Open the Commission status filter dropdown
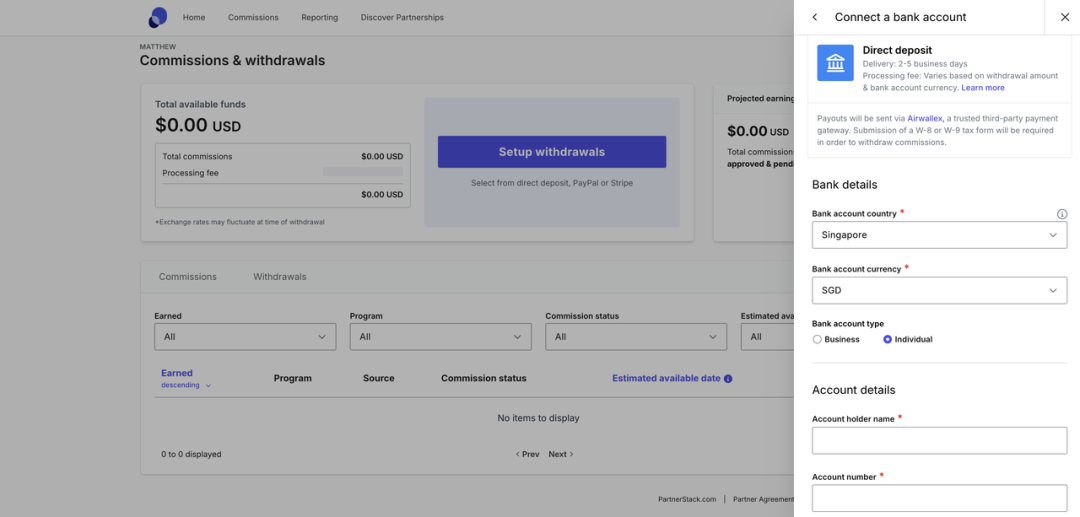Image resolution: width=1080 pixels, height=517 pixels. (x=636, y=337)
